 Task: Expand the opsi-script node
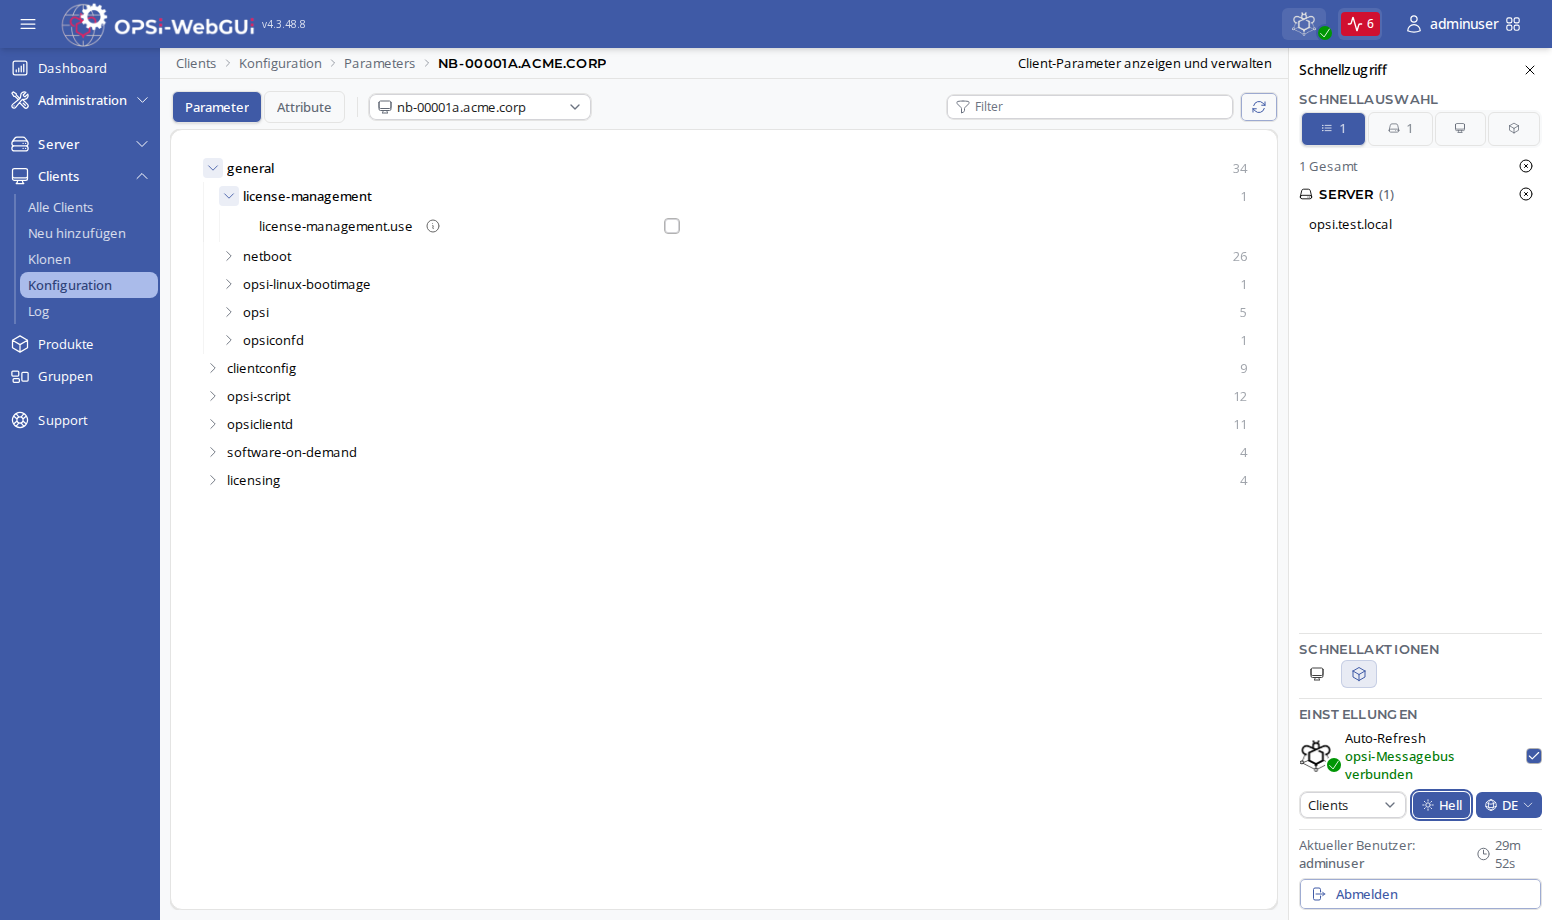pyautogui.click(x=213, y=396)
